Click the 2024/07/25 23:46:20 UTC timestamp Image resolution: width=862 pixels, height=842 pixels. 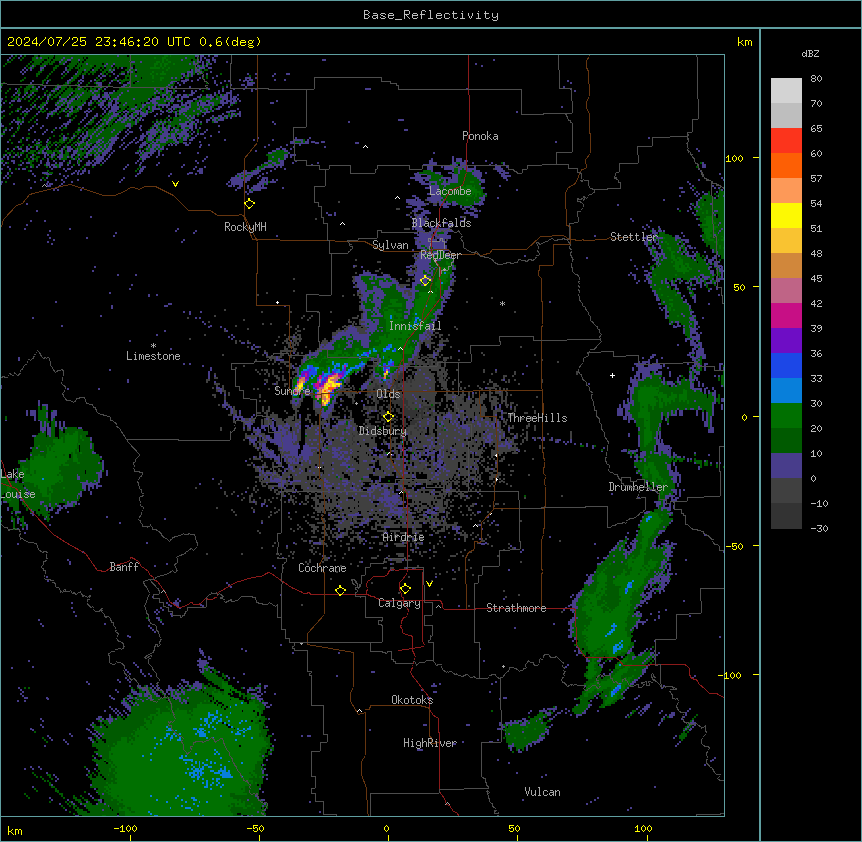101,42
